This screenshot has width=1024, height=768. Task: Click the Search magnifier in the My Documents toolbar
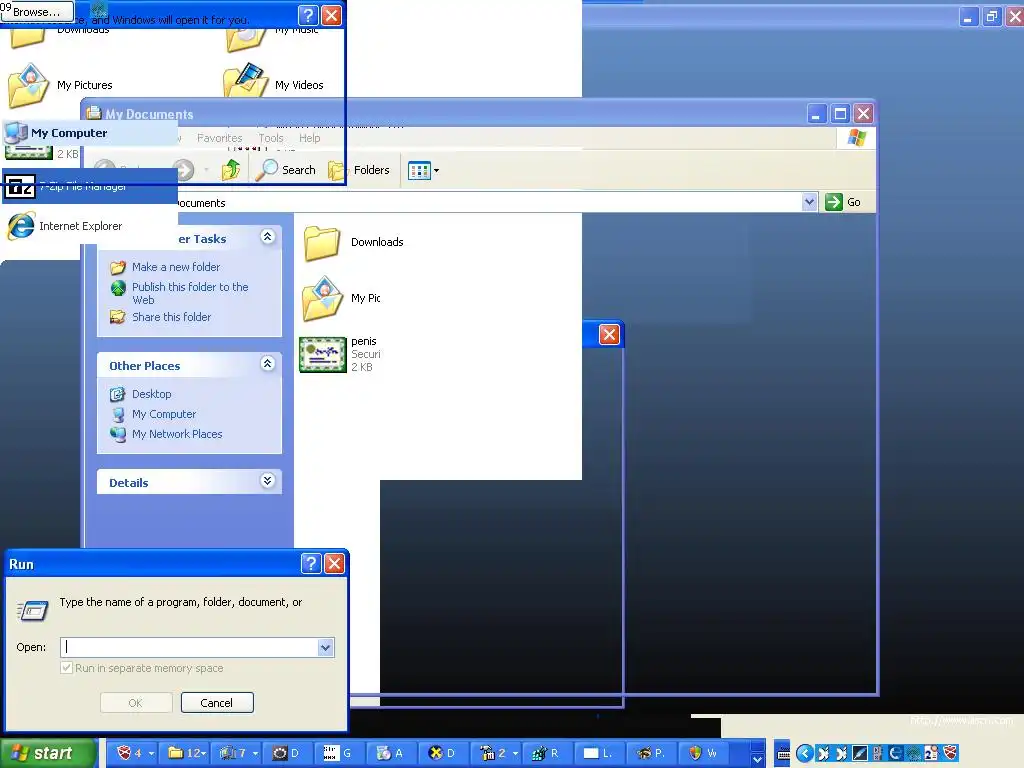click(x=266, y=170)
